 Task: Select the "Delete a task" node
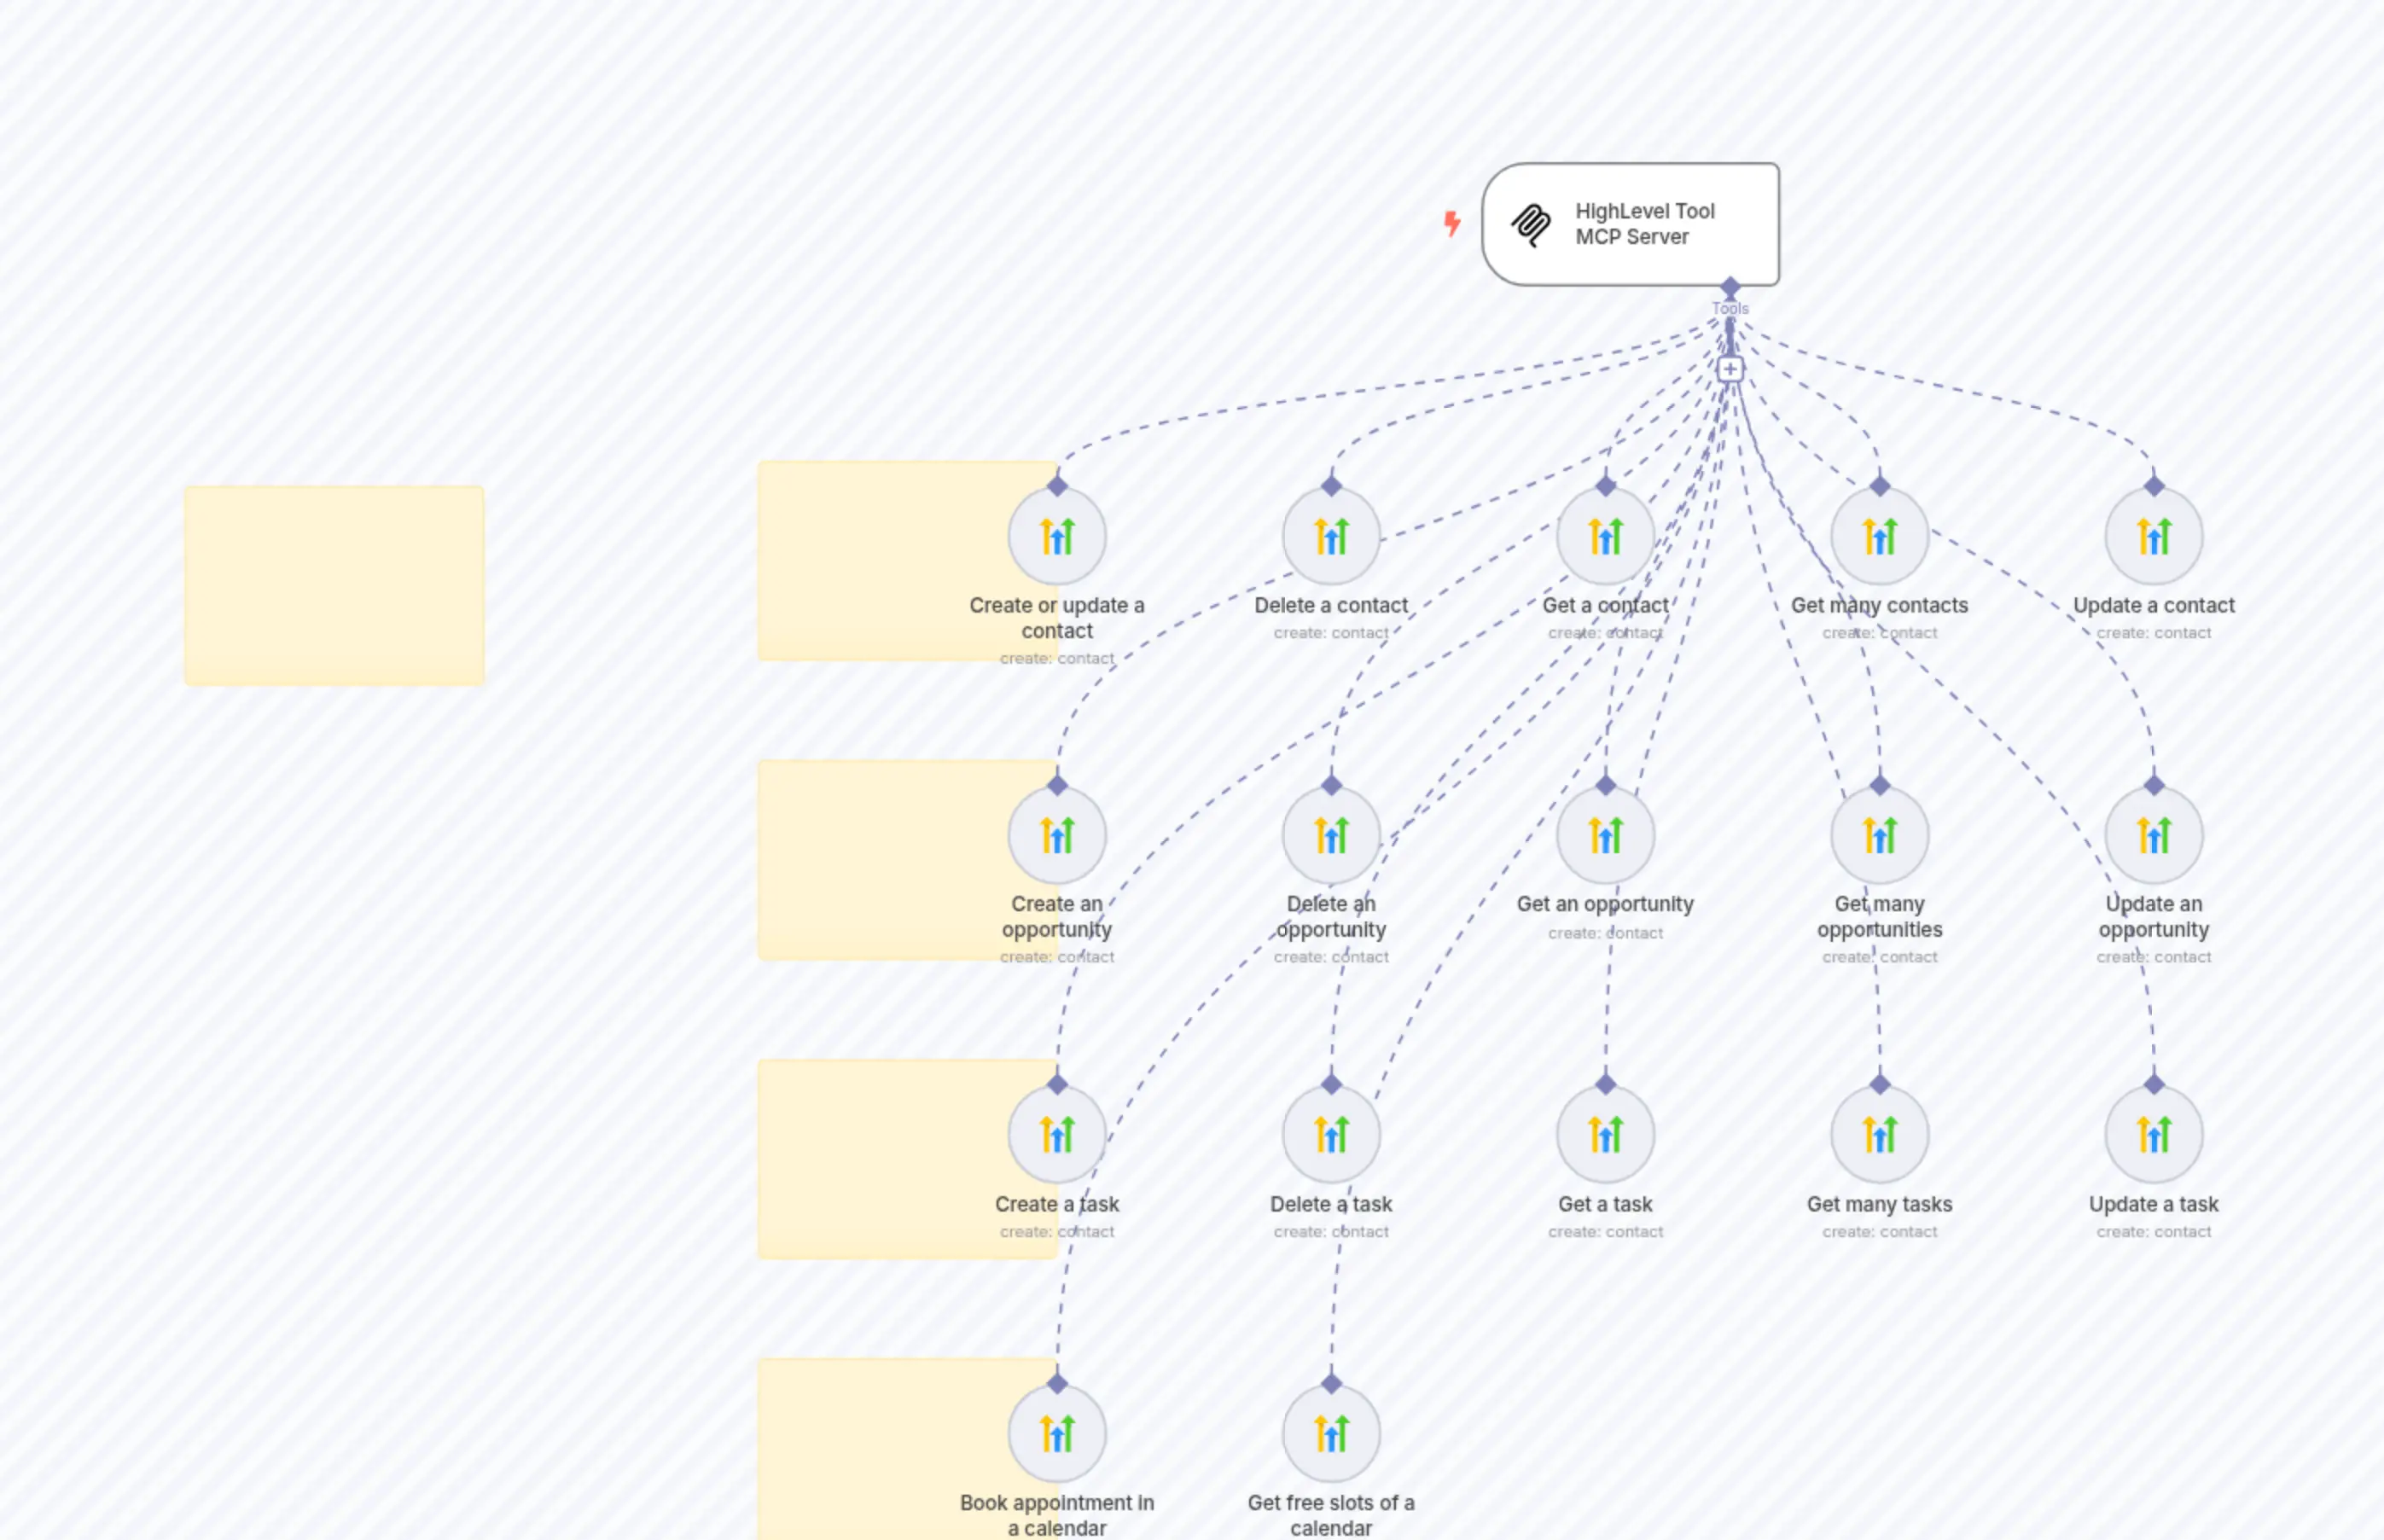1331,1133
